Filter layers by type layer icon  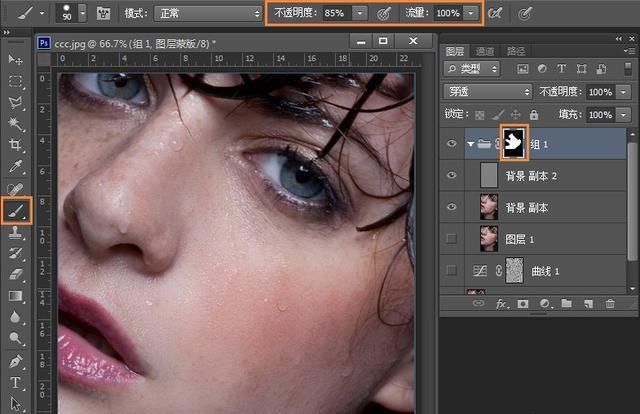(562, 69)
